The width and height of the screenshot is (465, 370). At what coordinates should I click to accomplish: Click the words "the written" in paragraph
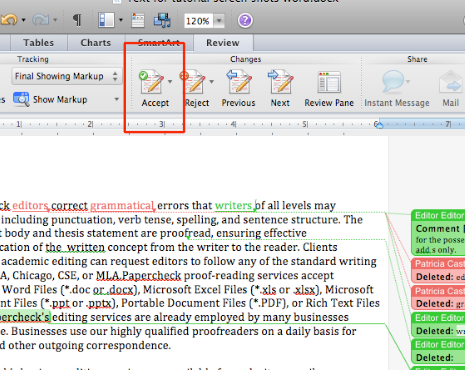[75, 247]
